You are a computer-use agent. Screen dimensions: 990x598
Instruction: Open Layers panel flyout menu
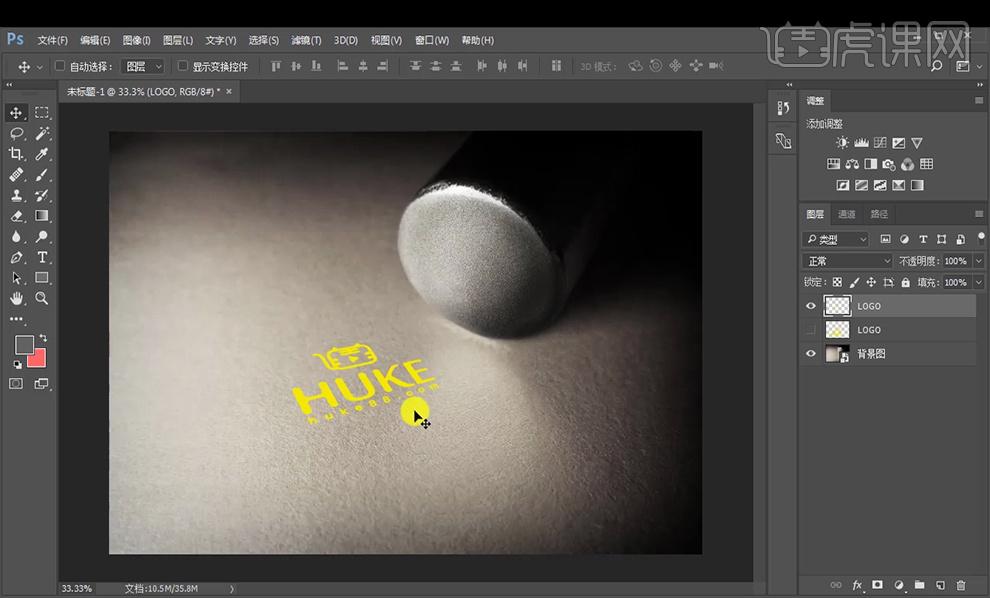(x=979, y=214)
